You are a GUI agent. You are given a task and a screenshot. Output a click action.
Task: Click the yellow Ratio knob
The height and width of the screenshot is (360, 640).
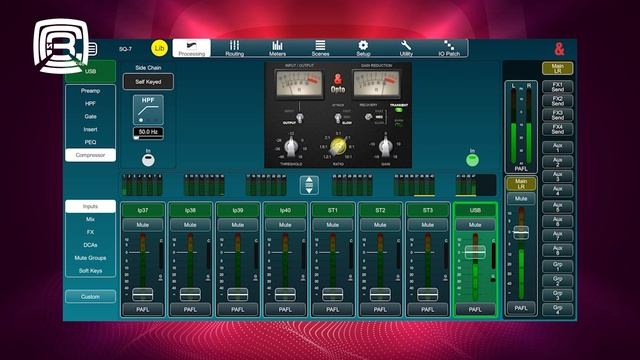point(338,146)
